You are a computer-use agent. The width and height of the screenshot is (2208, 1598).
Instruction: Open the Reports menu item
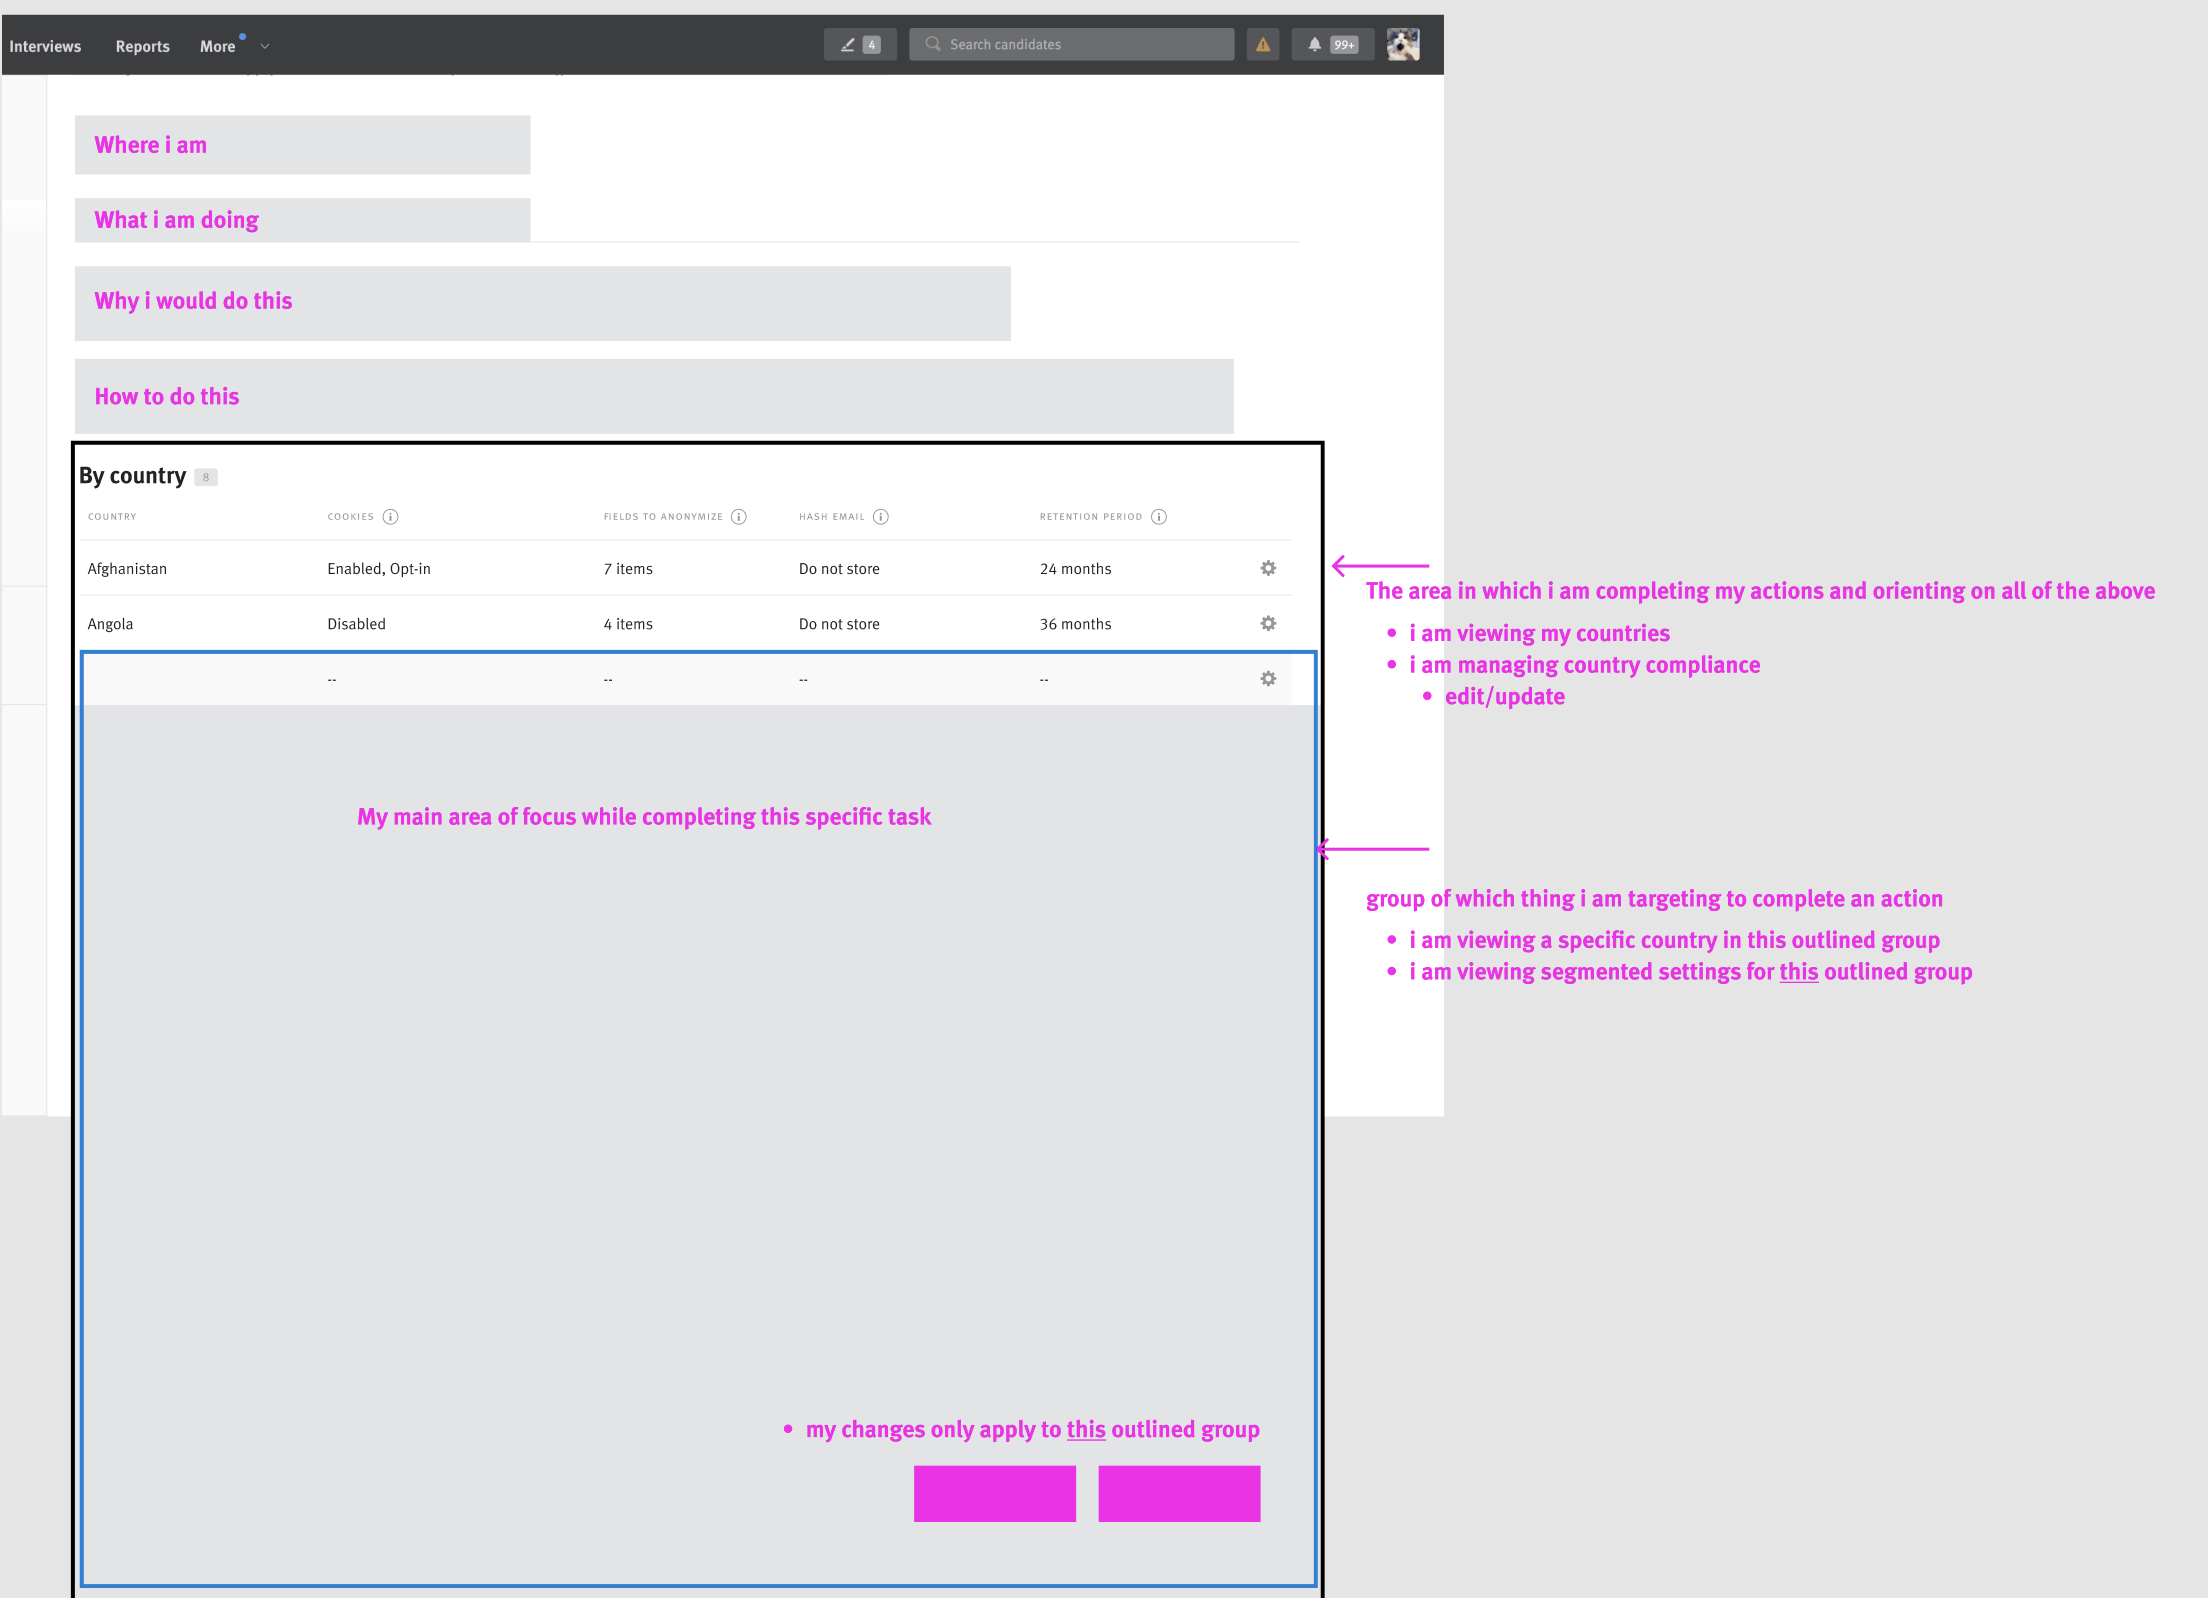142,46
